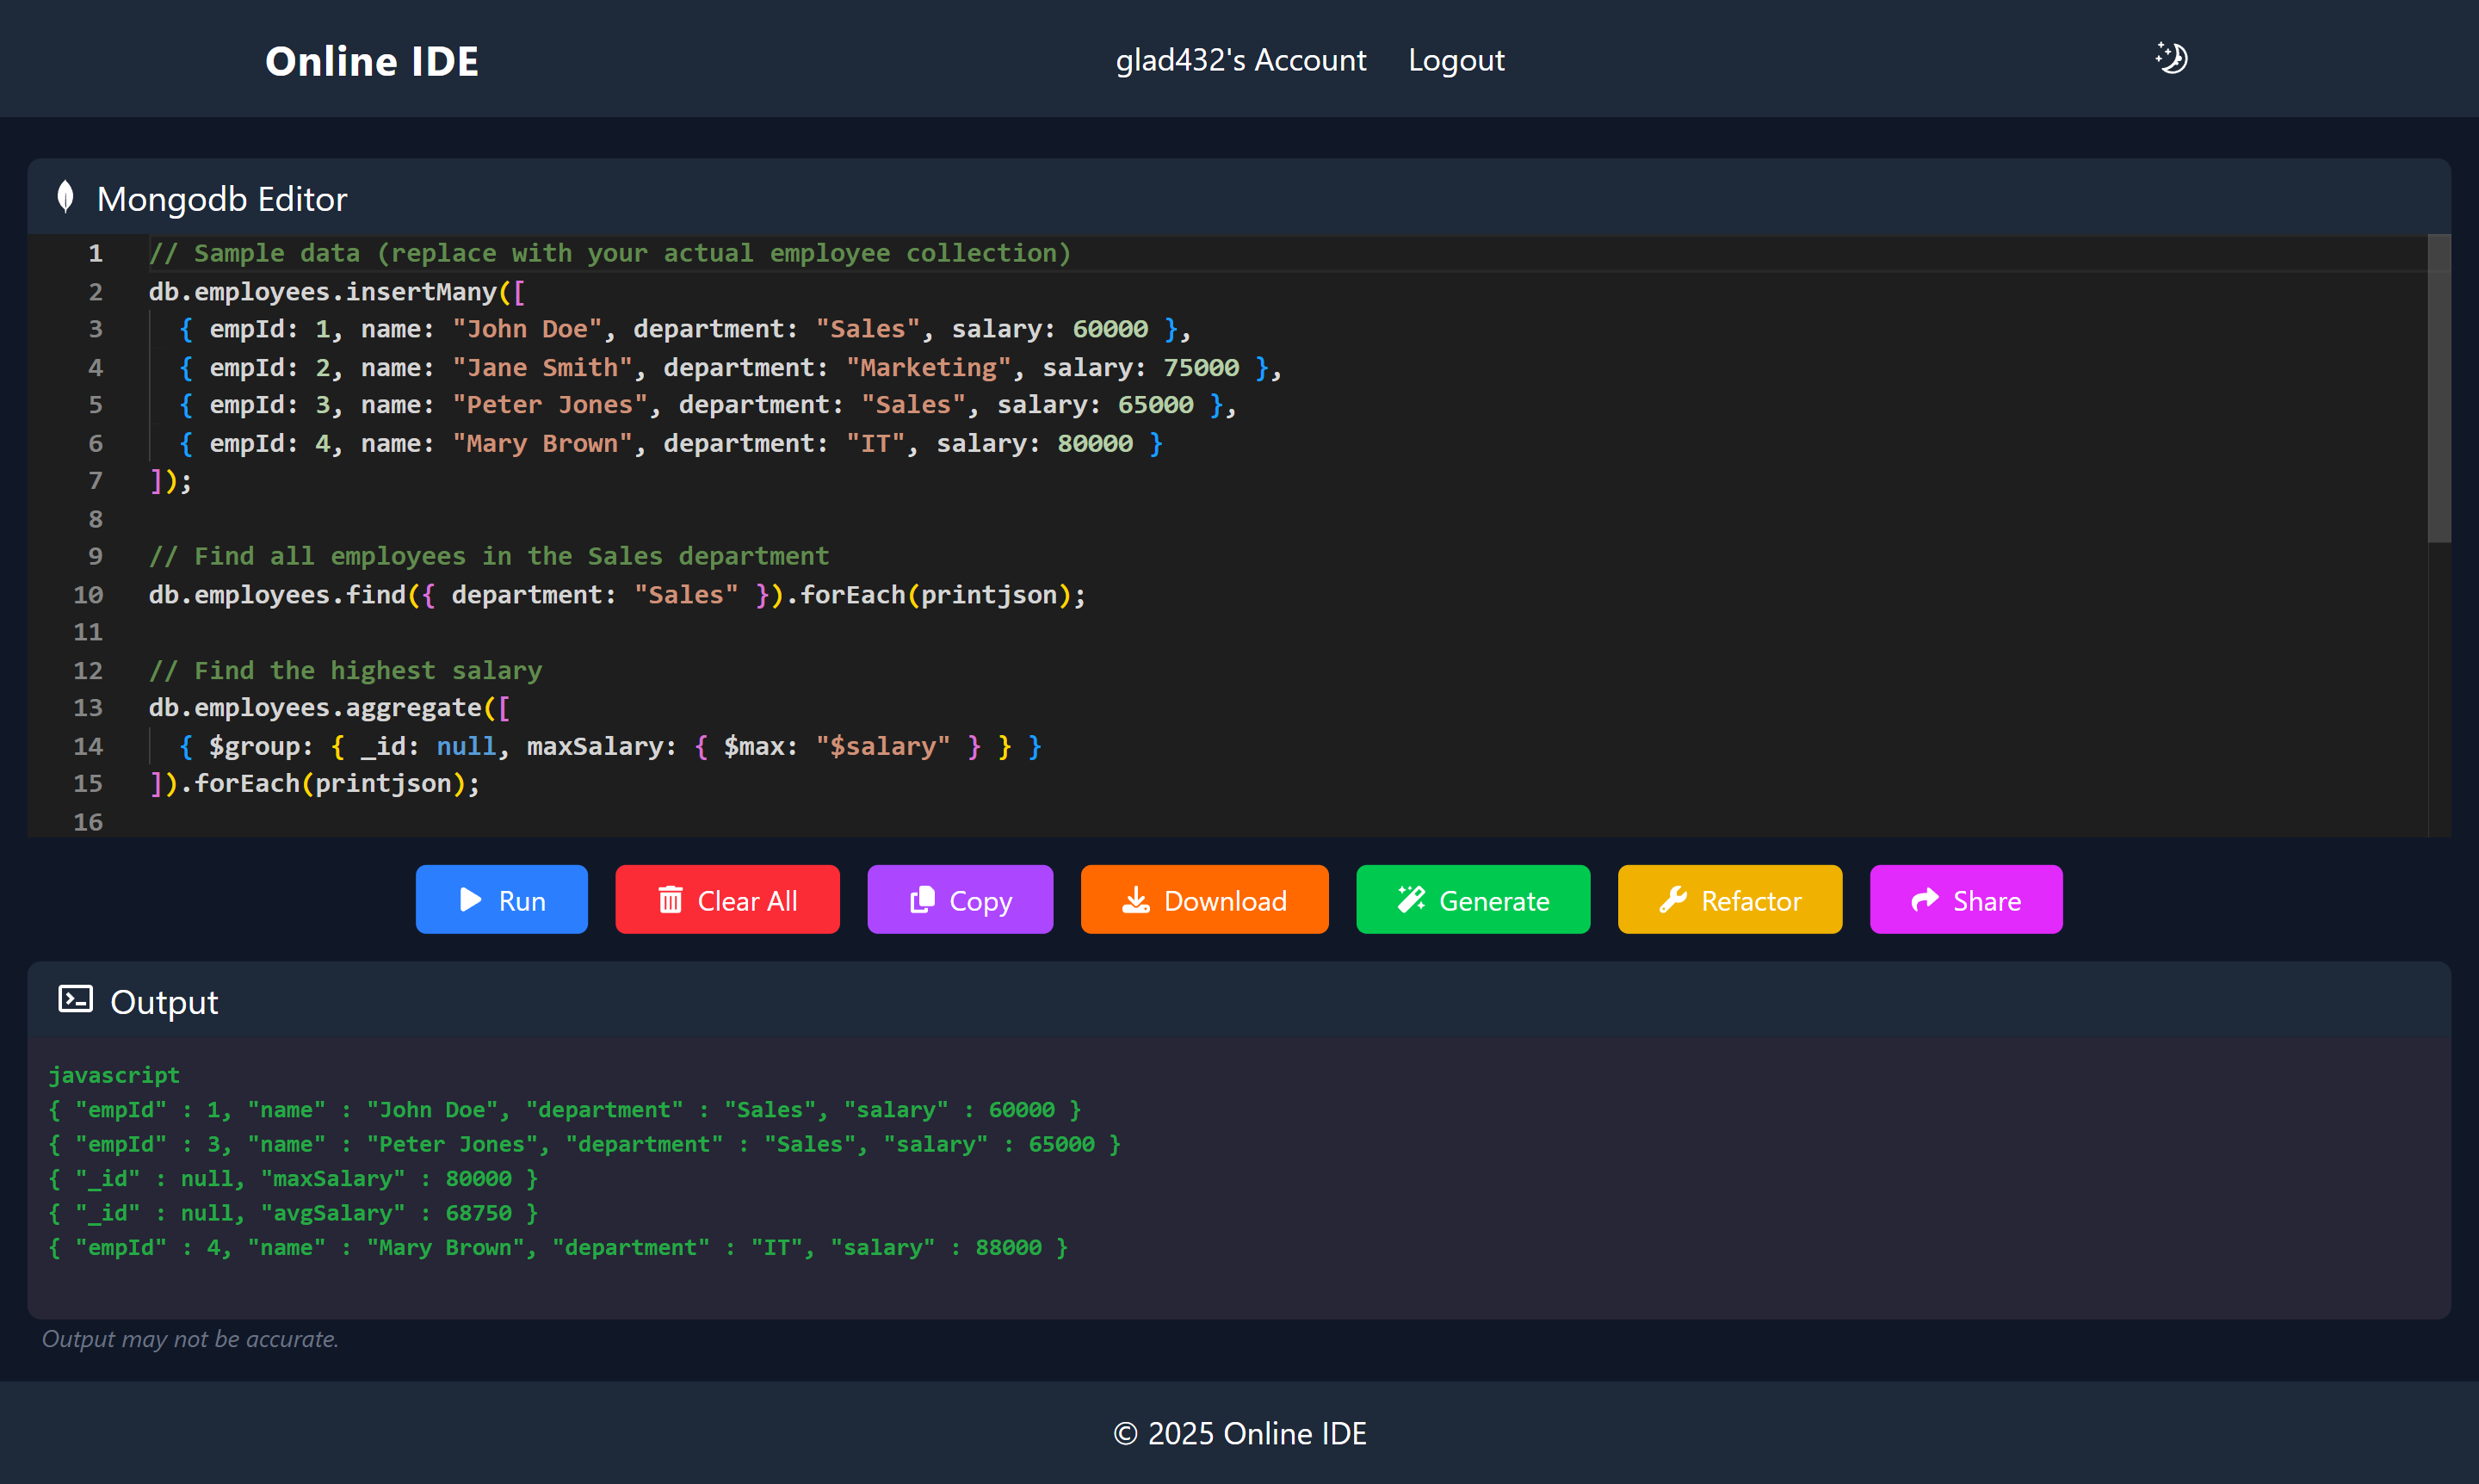Click "Jane Smith" in line 4
Image resolution: width=2479 pixels, height=1484 pixels.
[542, 367]
